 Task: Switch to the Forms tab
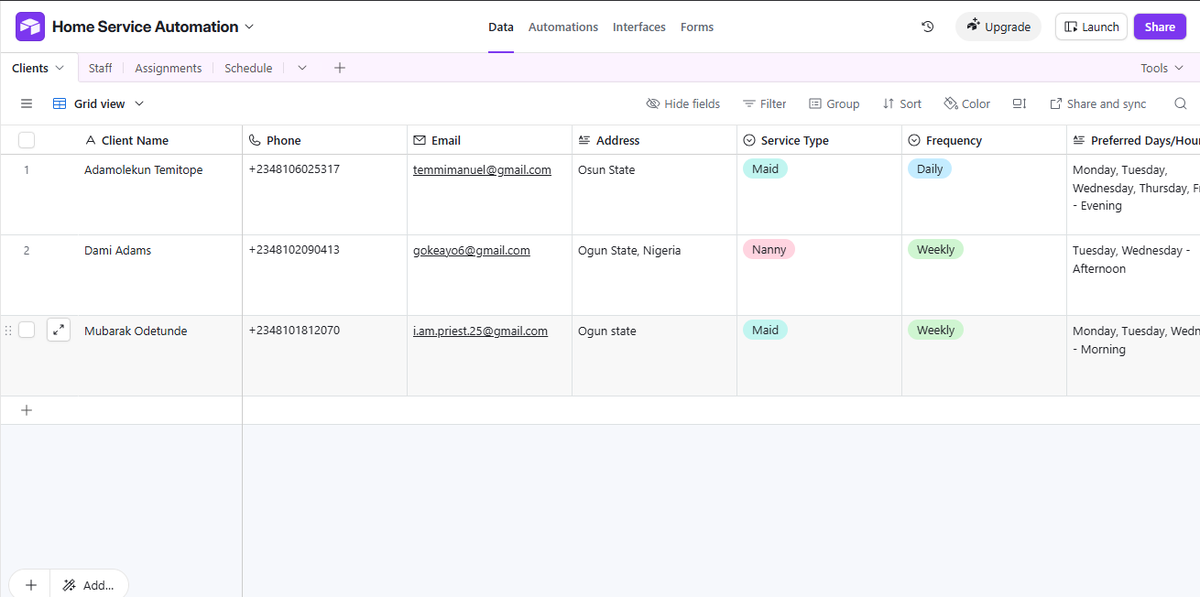coord(697,27)
